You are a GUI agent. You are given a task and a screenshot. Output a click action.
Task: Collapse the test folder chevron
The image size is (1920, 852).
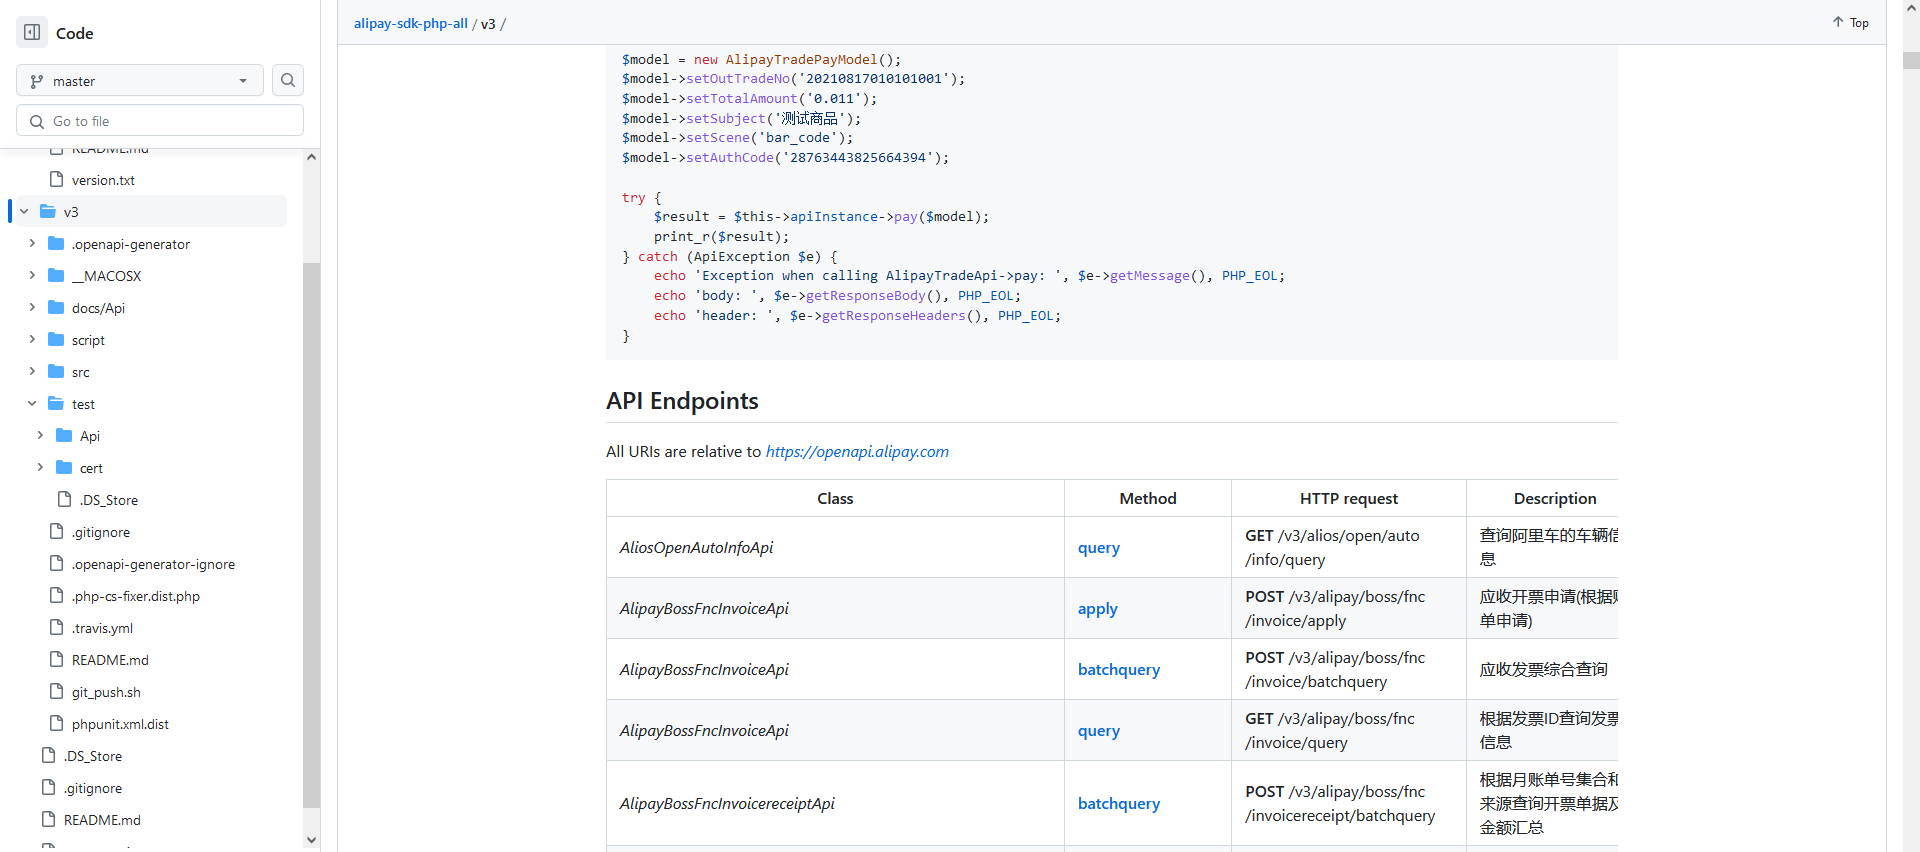coord(32,404)
